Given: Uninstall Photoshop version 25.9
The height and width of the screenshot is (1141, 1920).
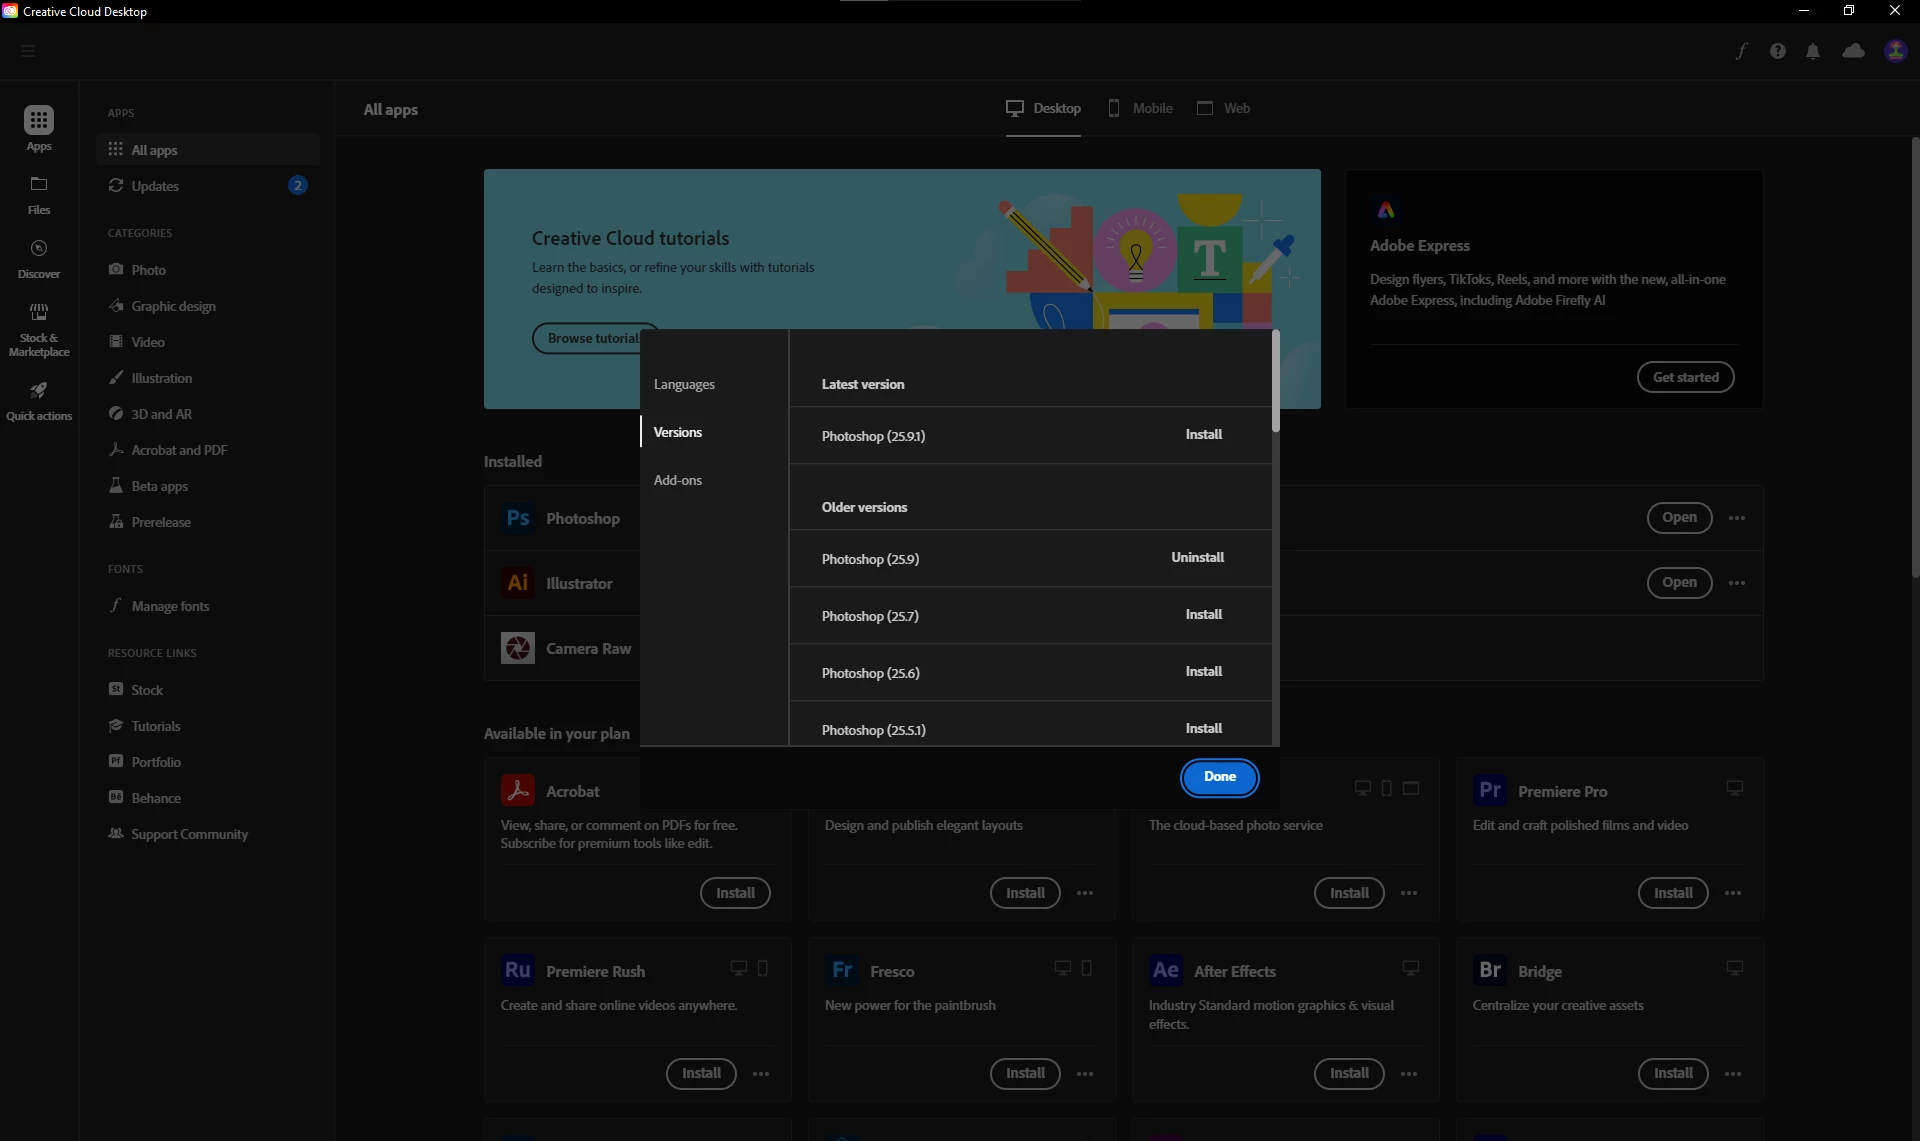Looking at the screenshot, I should click(1197, 558).
